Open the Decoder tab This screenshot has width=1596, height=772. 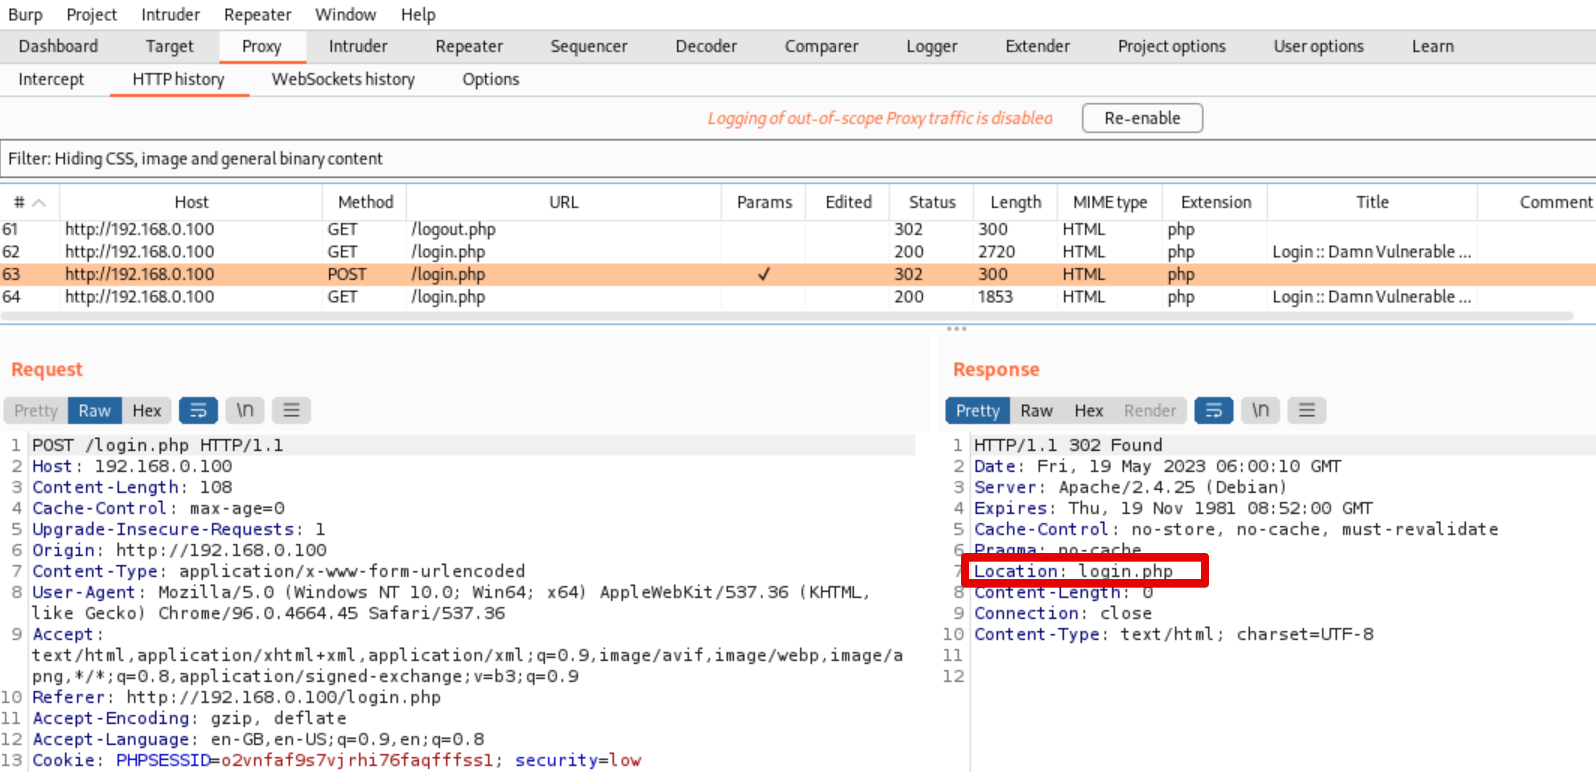(706, 46)
